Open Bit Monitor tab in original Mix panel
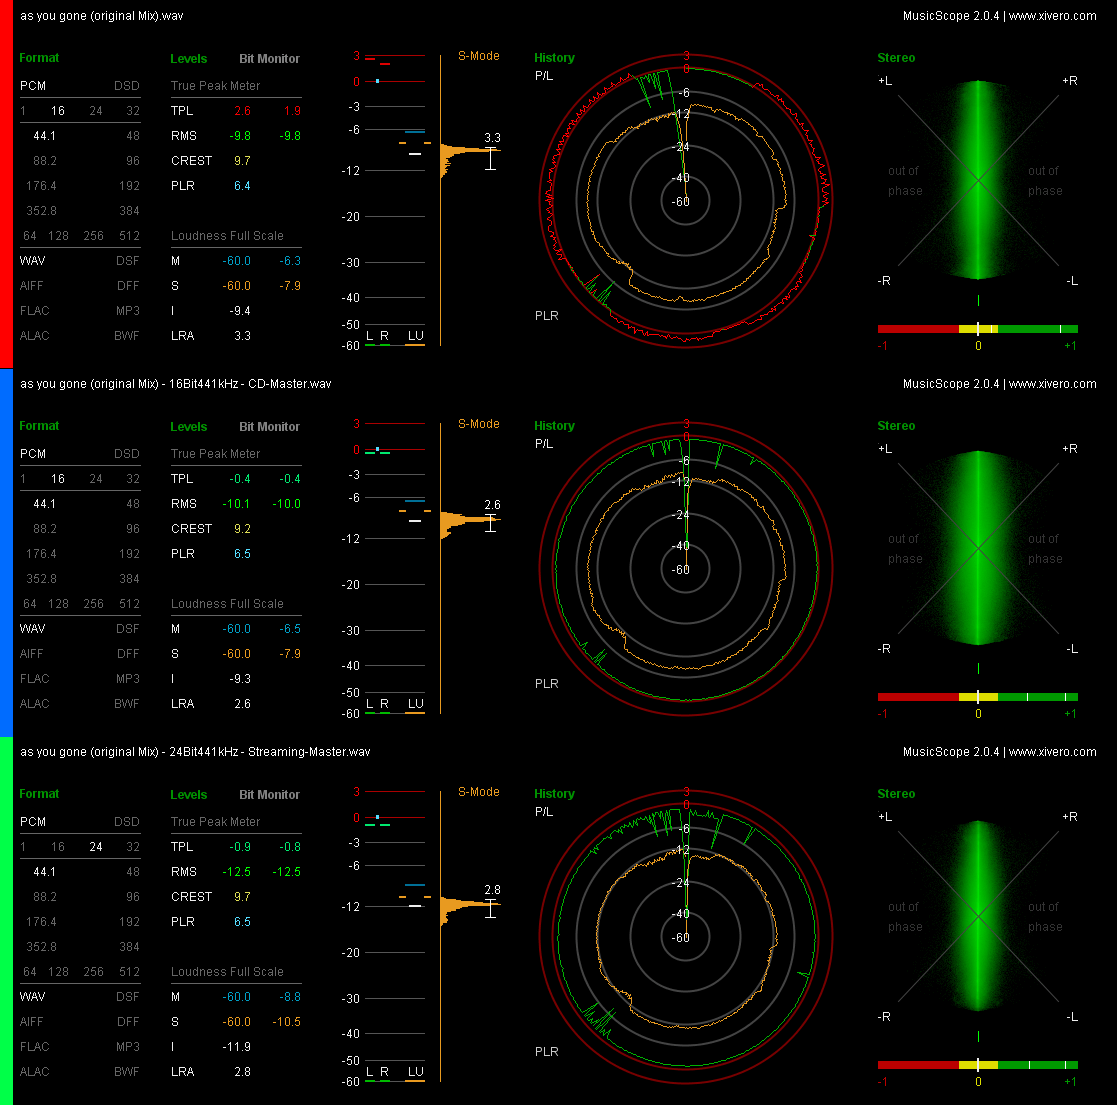The height and width of the screenshot is (1105, 1117). (269, 58)
